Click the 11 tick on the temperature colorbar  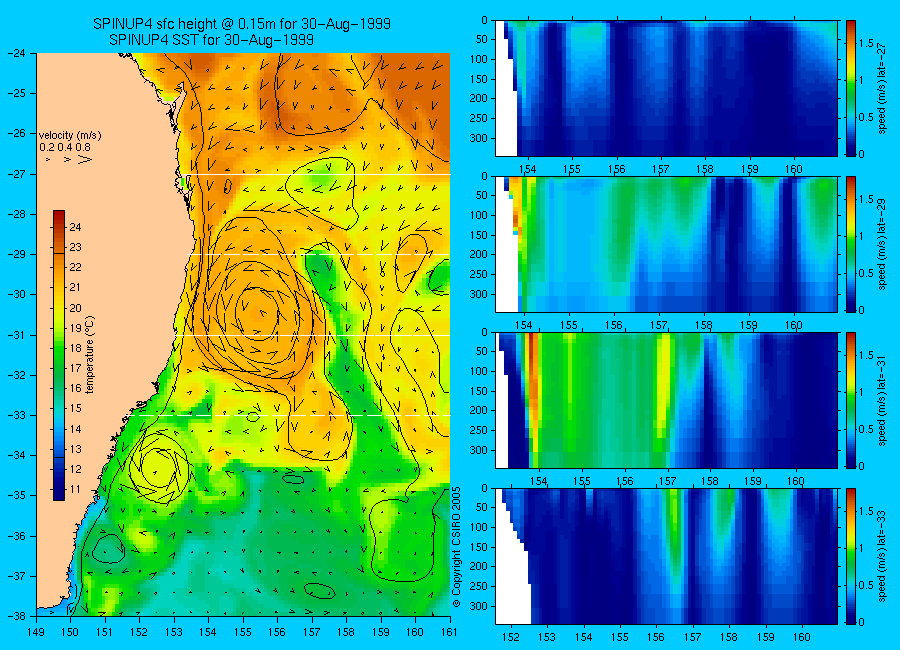(75, 490)
